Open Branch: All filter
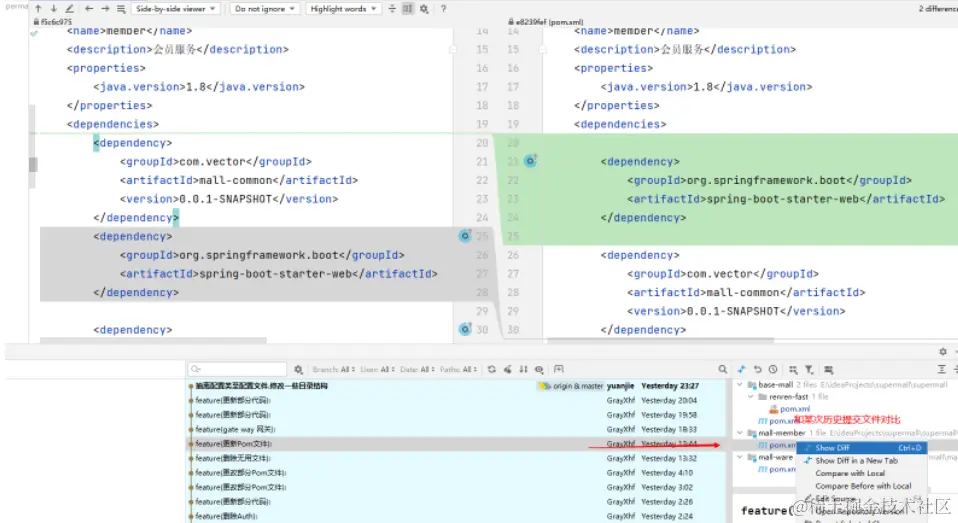This screenshot has height=523, width=958. pos(334,370)
